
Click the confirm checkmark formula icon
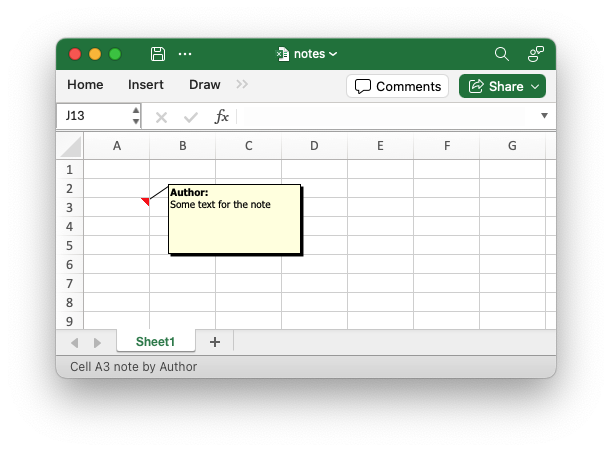[x=190, y=117]
